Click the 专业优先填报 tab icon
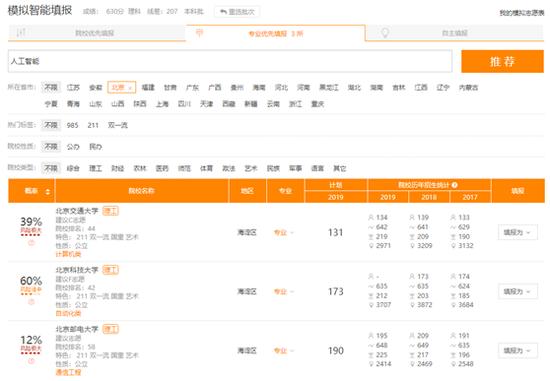 click(x=199, y=33)
